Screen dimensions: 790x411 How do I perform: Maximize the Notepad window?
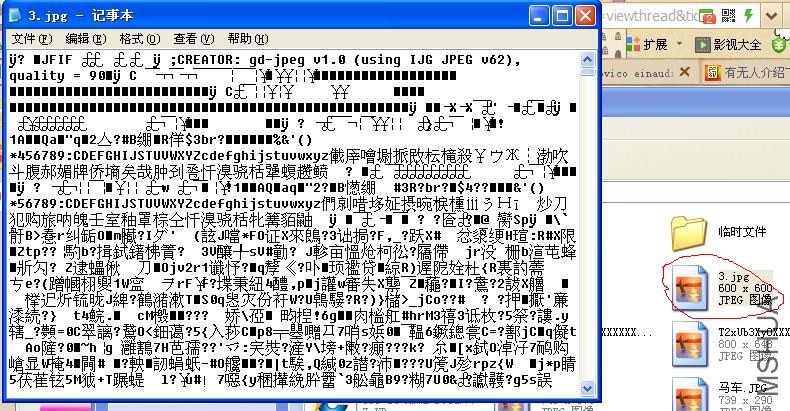562,15
